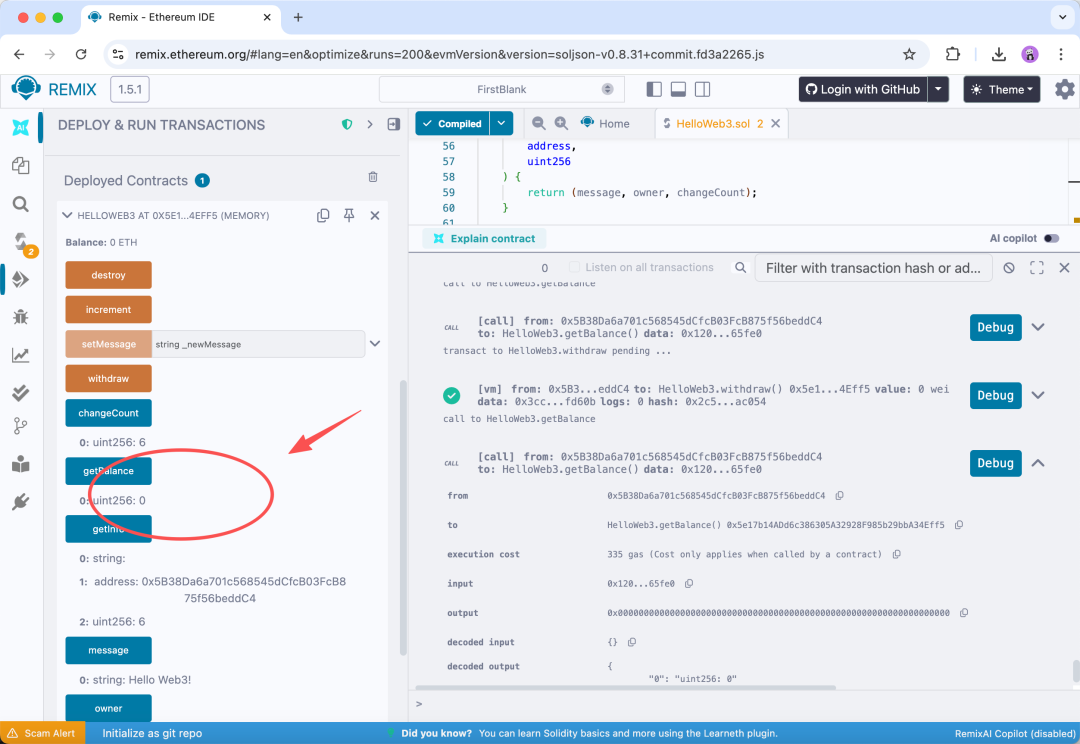
Task: Click the increment function button
Action: click(x=108, y=309)
